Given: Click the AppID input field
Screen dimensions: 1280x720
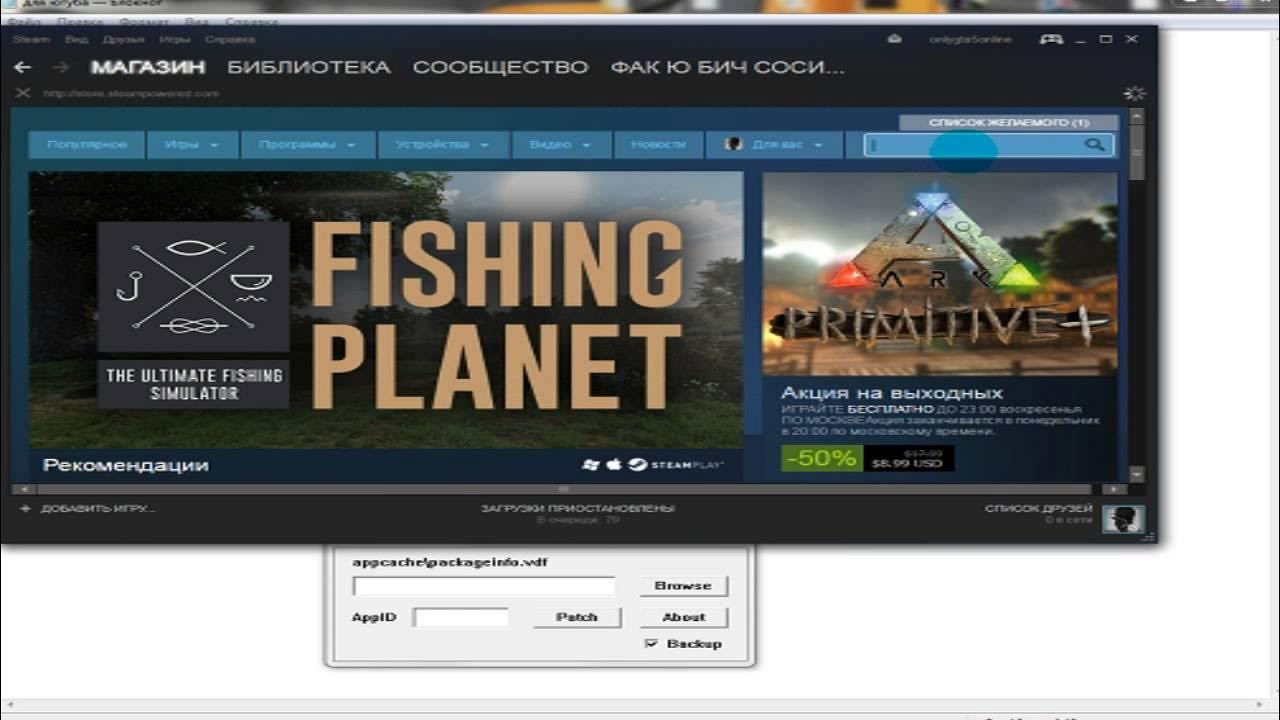Looking at the screenshot, I should pos(461,617).
